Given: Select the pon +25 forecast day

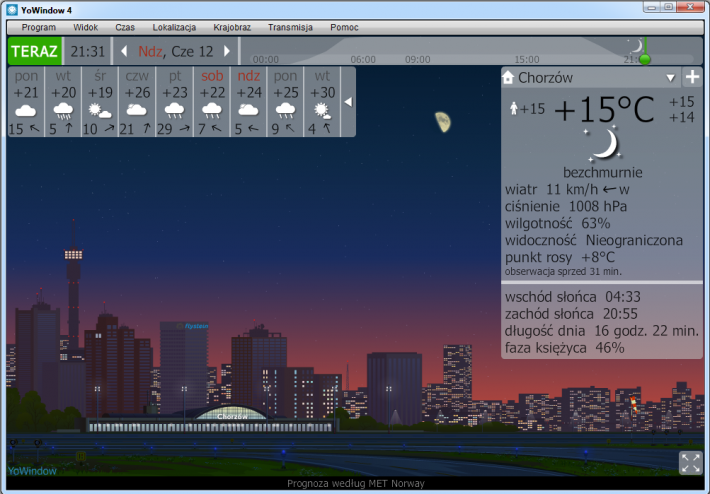Looking at the screenshot, I should (285, 102).
